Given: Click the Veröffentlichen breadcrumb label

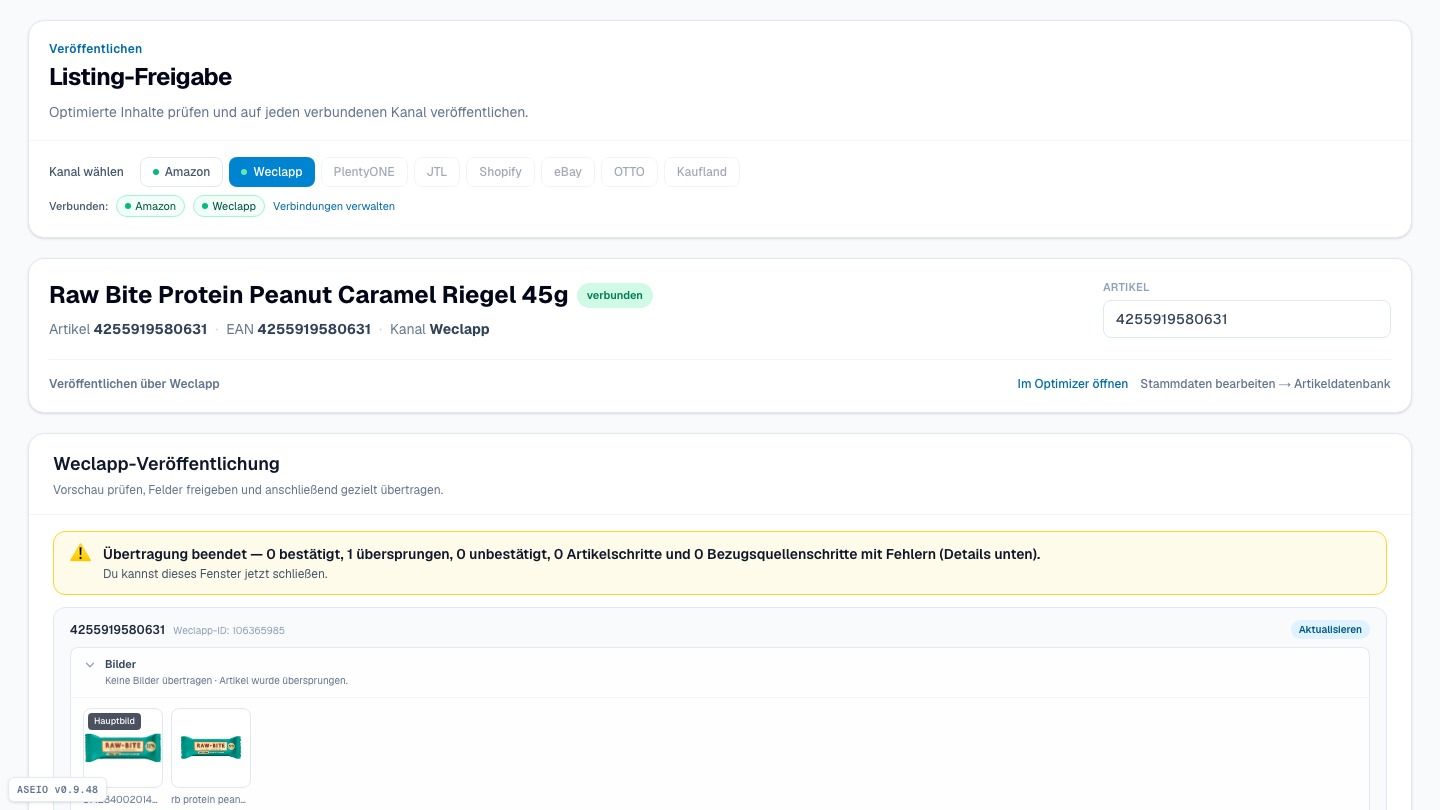Looking at the screenshot, I should [96, 49].
